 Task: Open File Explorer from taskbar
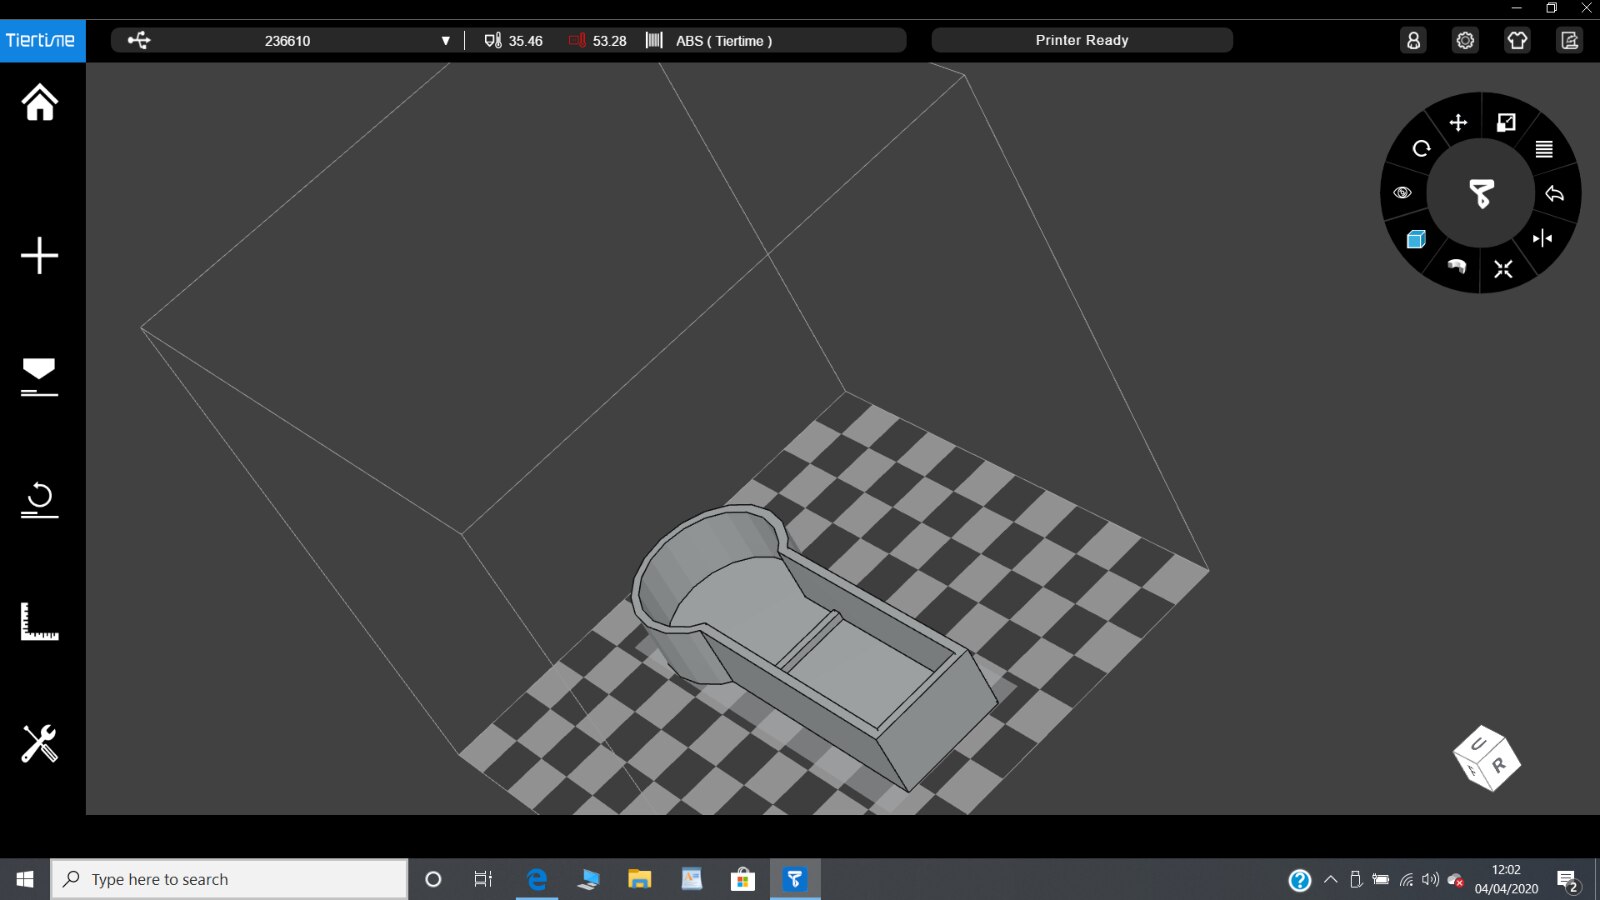(x=640, y=879)
